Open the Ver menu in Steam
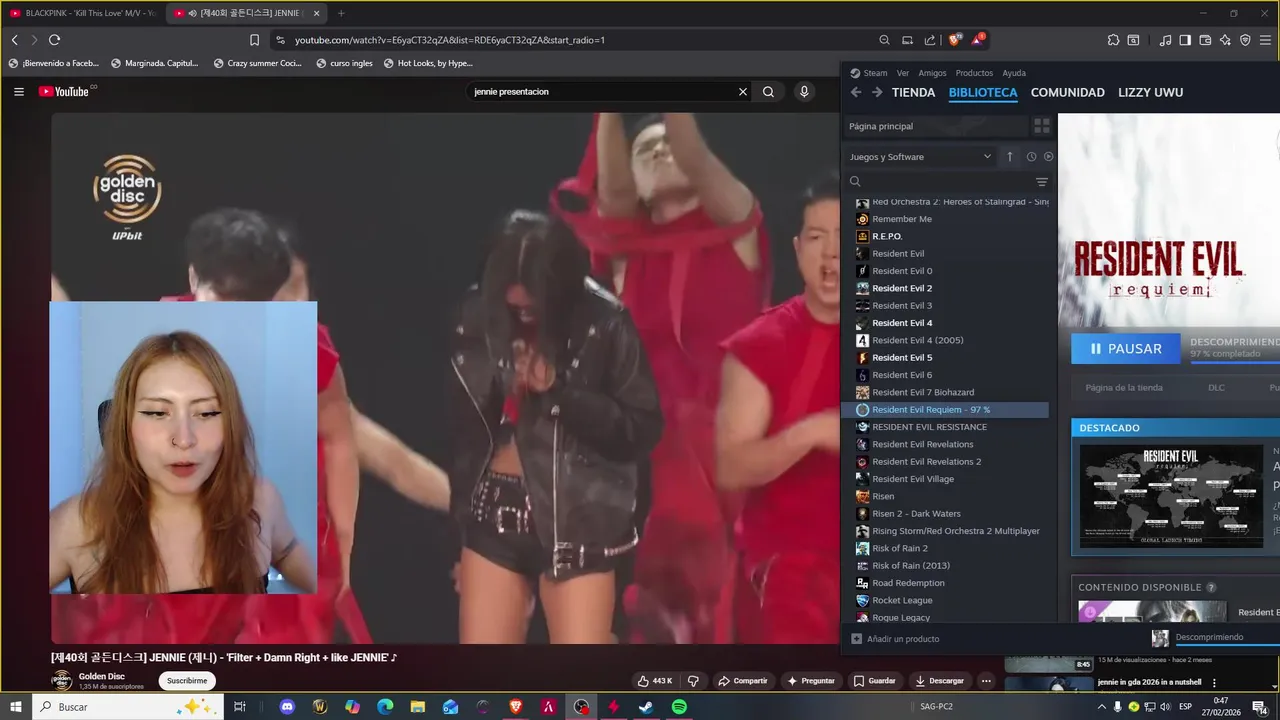1280x720 pixels. coord(903,73)
